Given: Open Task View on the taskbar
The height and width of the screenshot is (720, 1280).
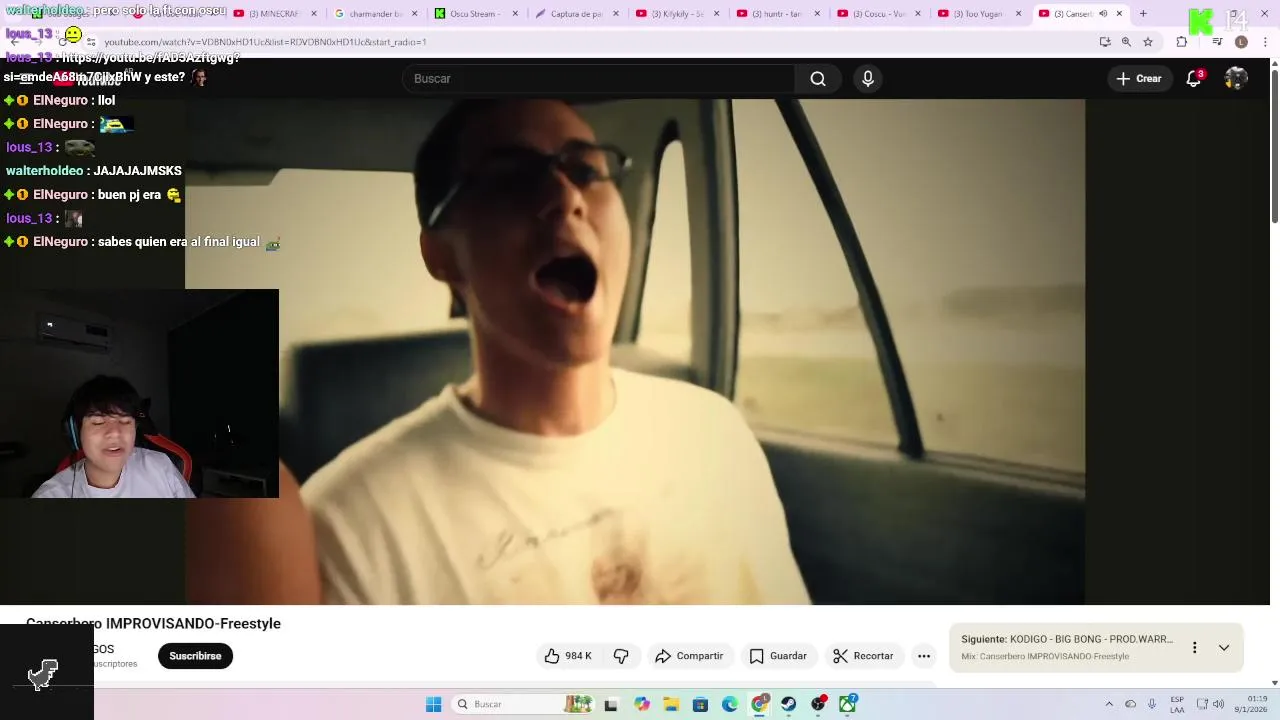Looking at the screenshot, I should click(611, 704).
